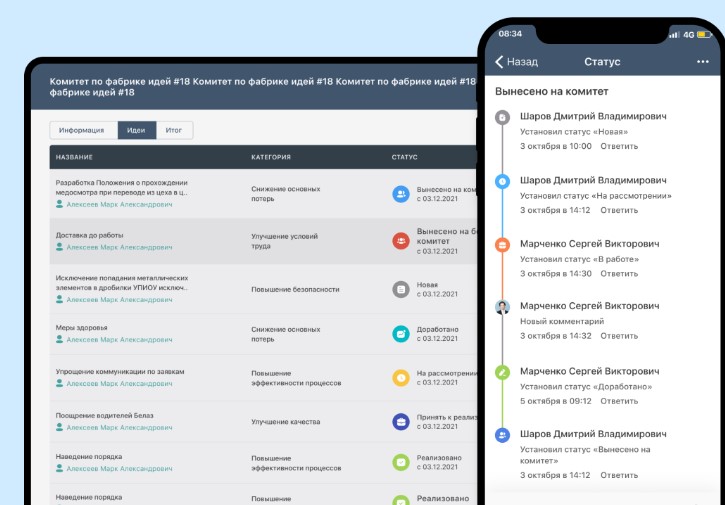Tap Ответить under 'Новый комментарий'
The width and height of the screenshot is (725, 505).
(x=619, y=336)
